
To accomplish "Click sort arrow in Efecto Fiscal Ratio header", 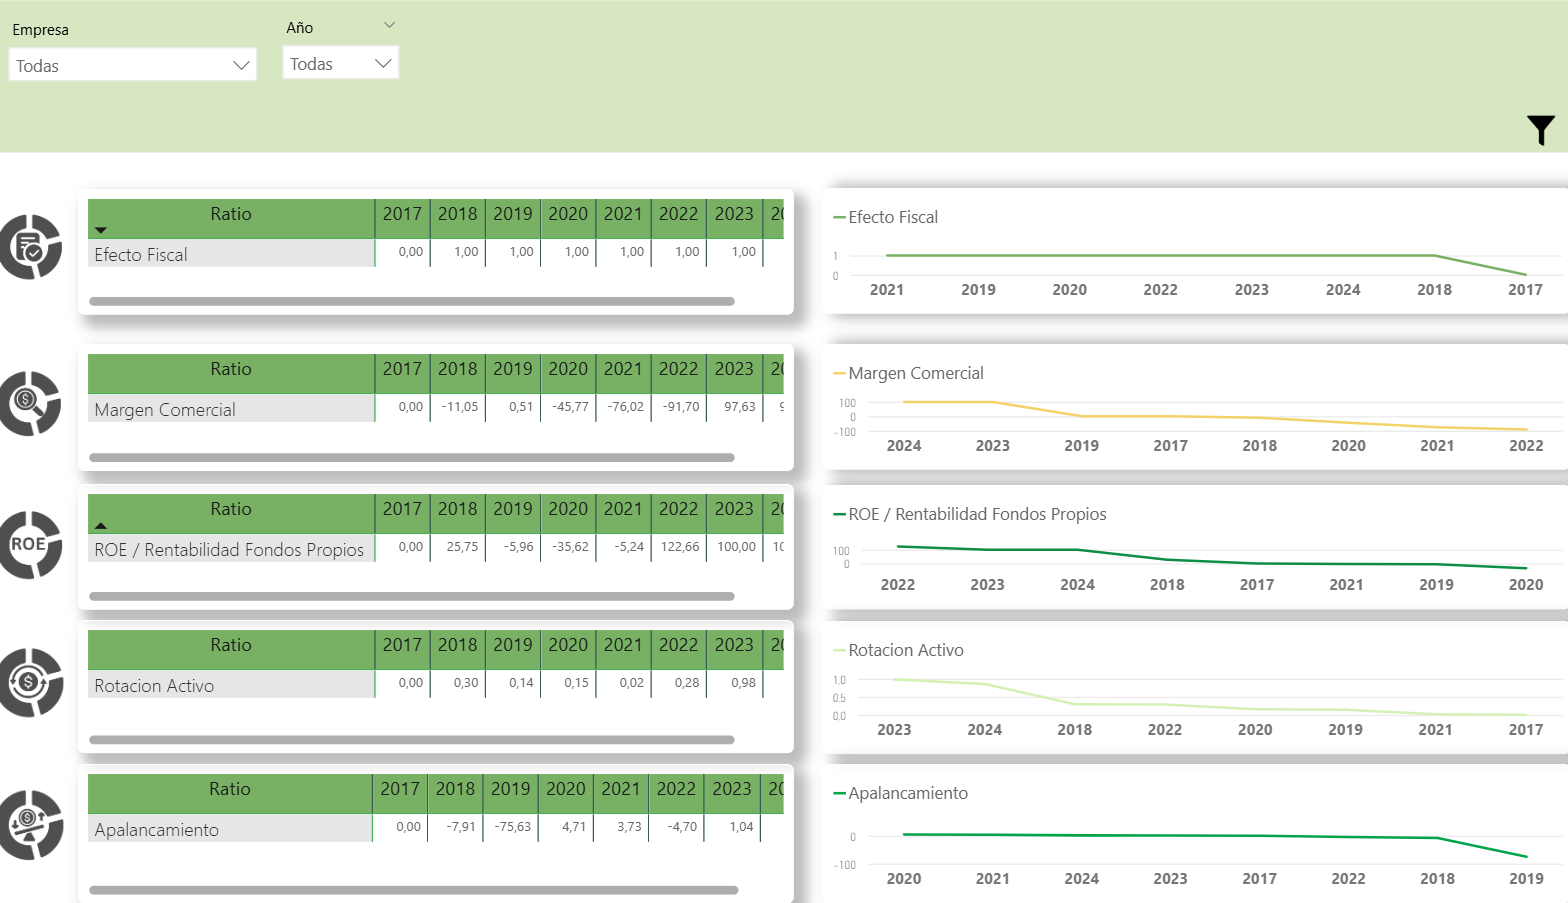I will [101, 230].
